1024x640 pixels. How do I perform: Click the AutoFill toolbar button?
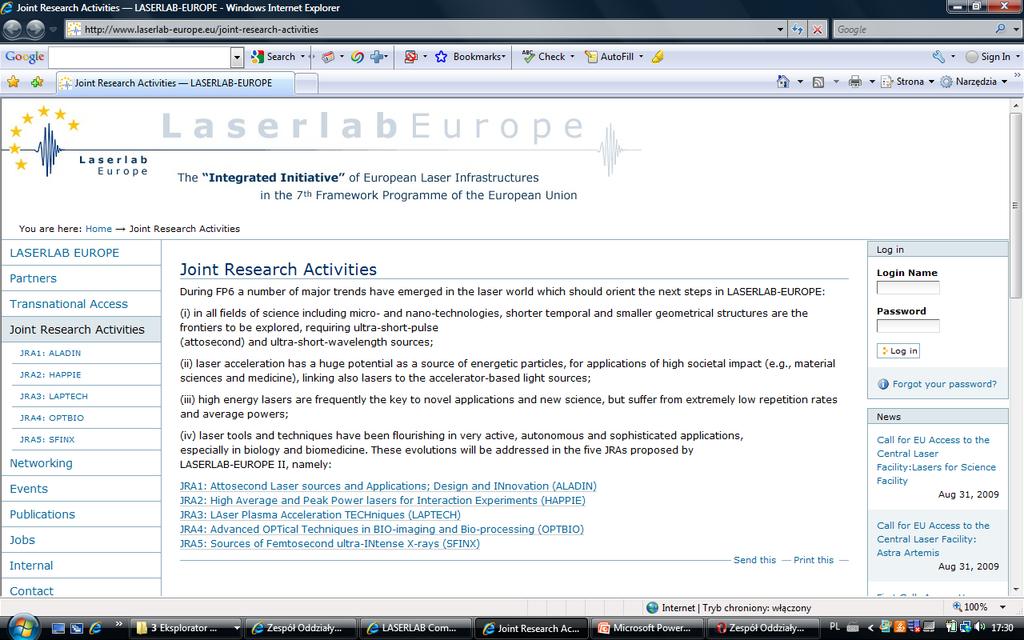pos(609,57)
